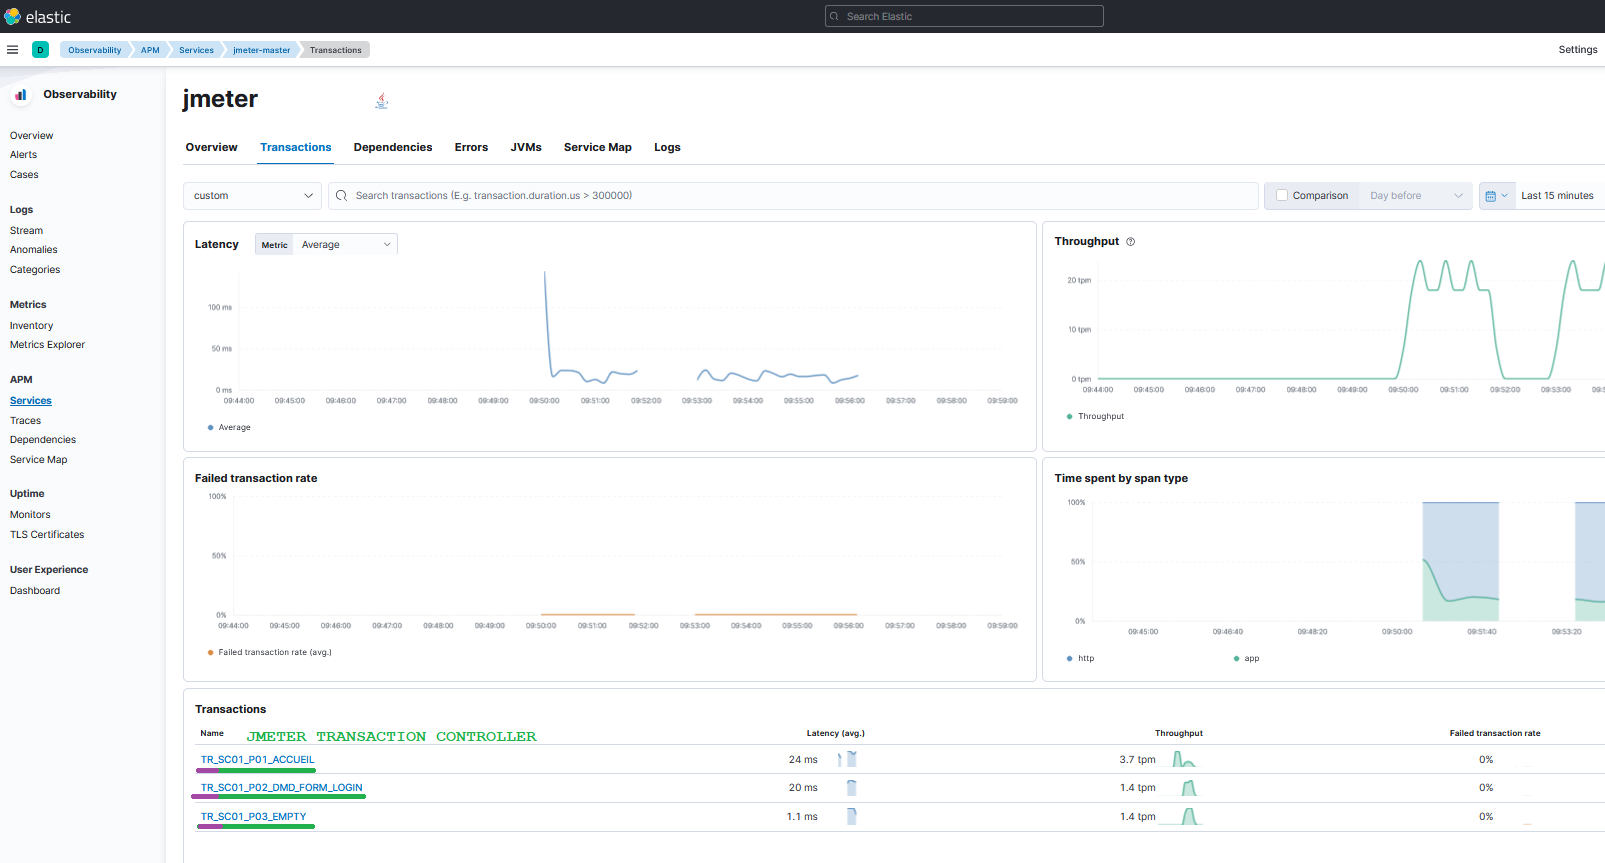Expand the custom transaction type dropdown
Screen dimensions: 1605x863
point(252,196)
